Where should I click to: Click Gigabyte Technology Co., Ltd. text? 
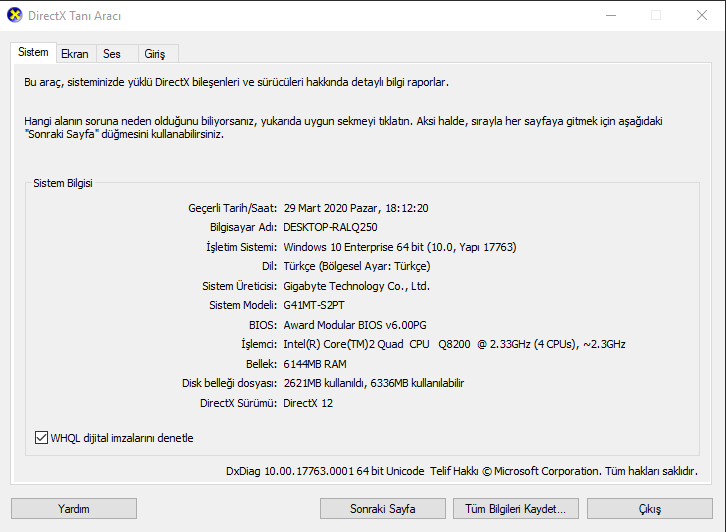click(x=357, y=286)
